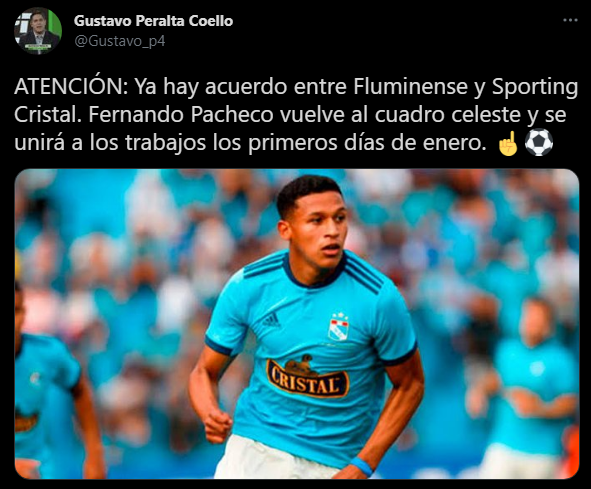This screenshot has width=591, height=489.
Task: Click the name Fernando Pacheco in the text
Action: tap(181, 115)
